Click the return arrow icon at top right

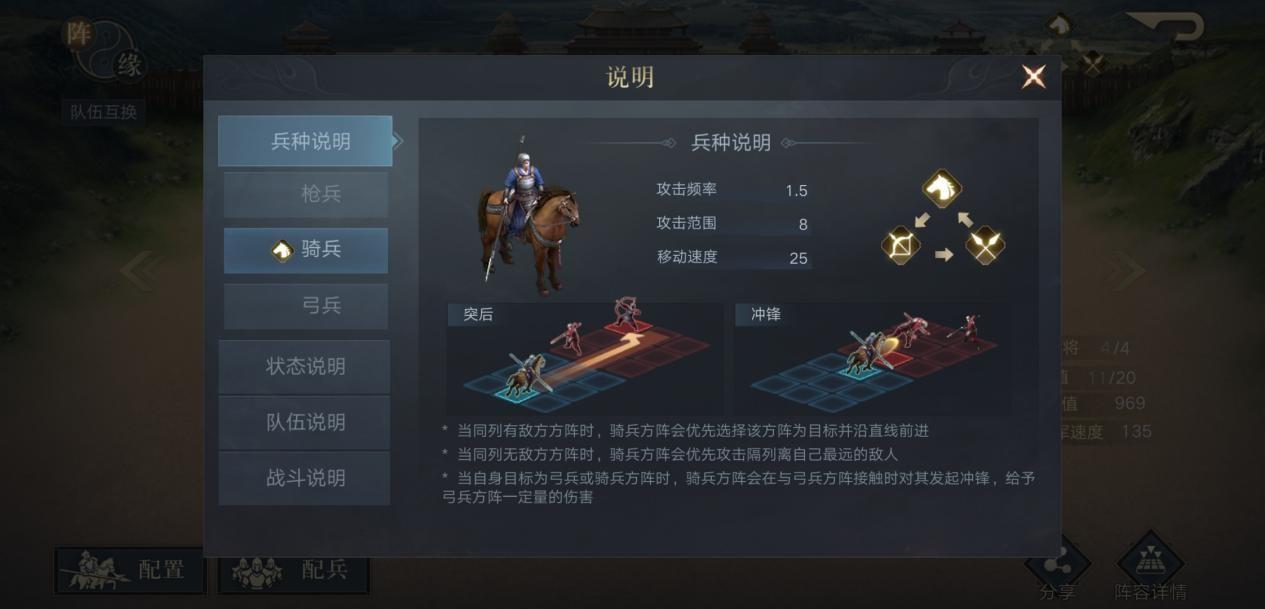(1167, 28)
